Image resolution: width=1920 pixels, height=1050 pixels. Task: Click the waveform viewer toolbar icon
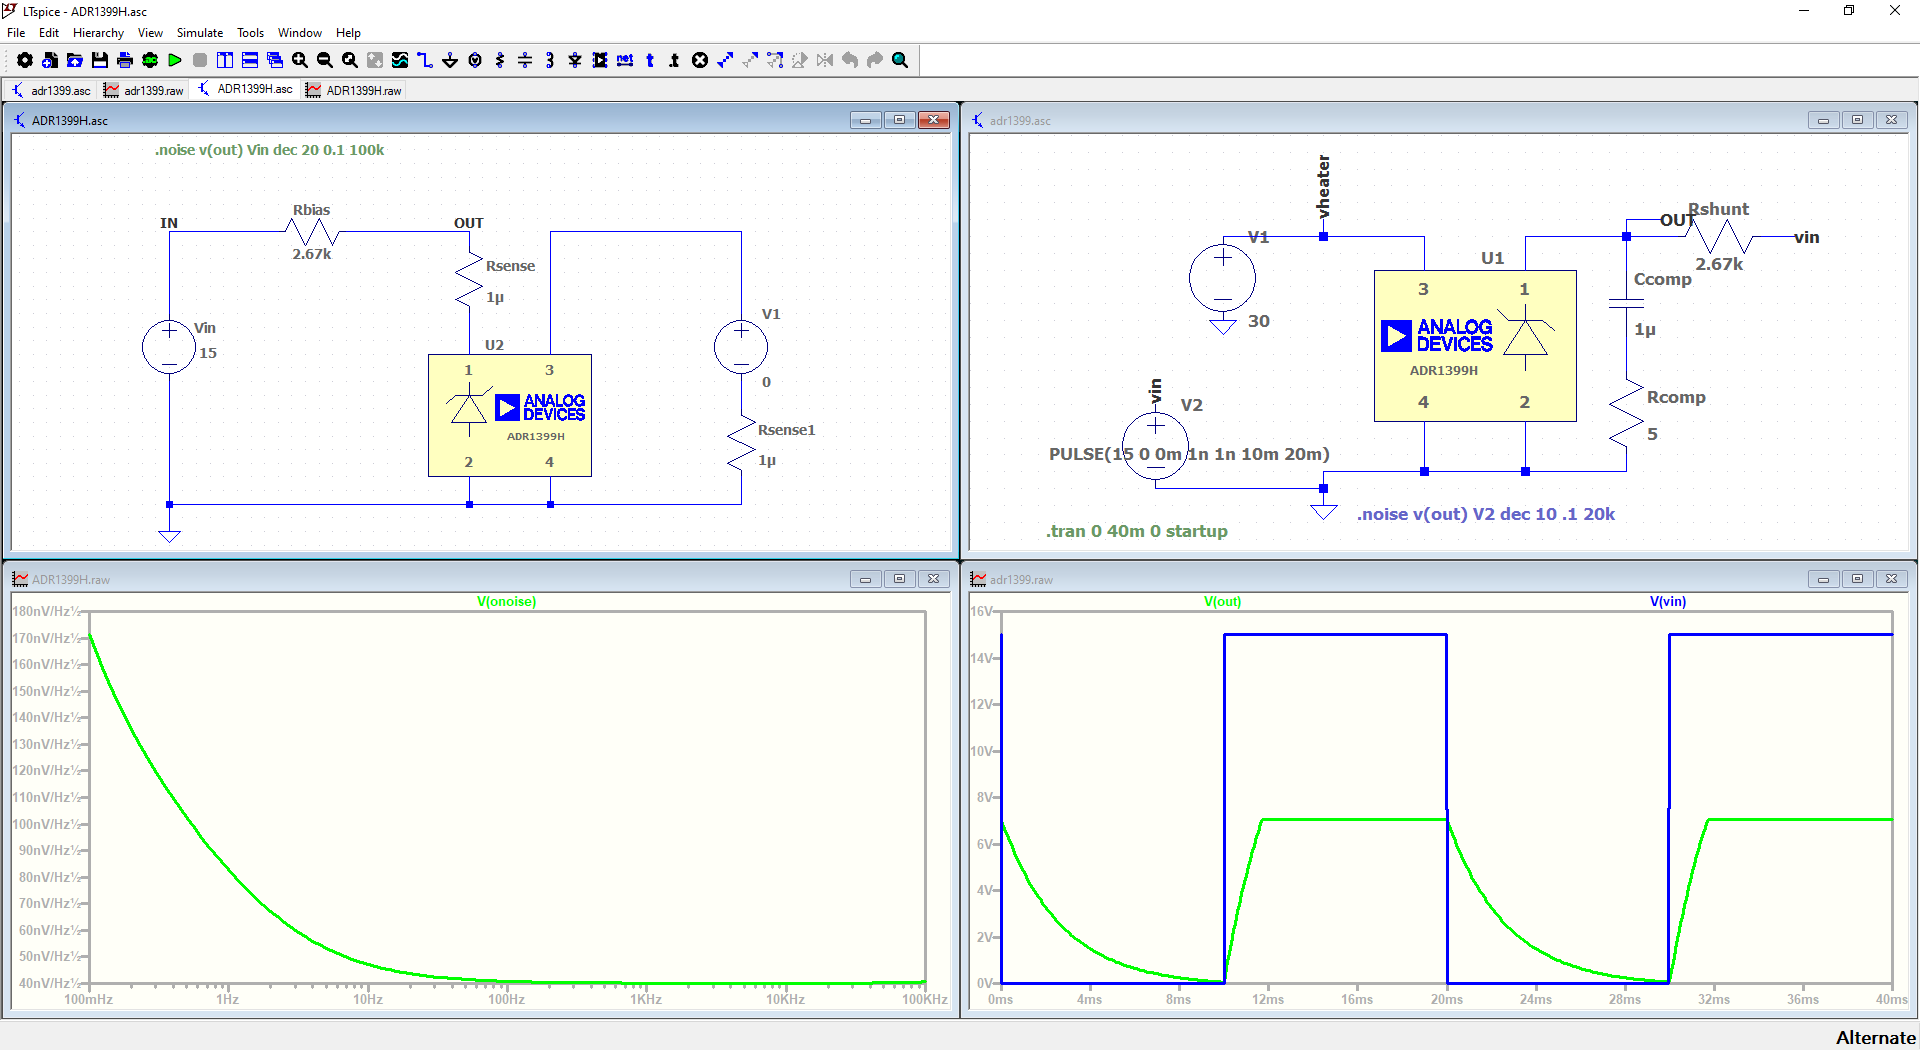[x=400, y=60]
